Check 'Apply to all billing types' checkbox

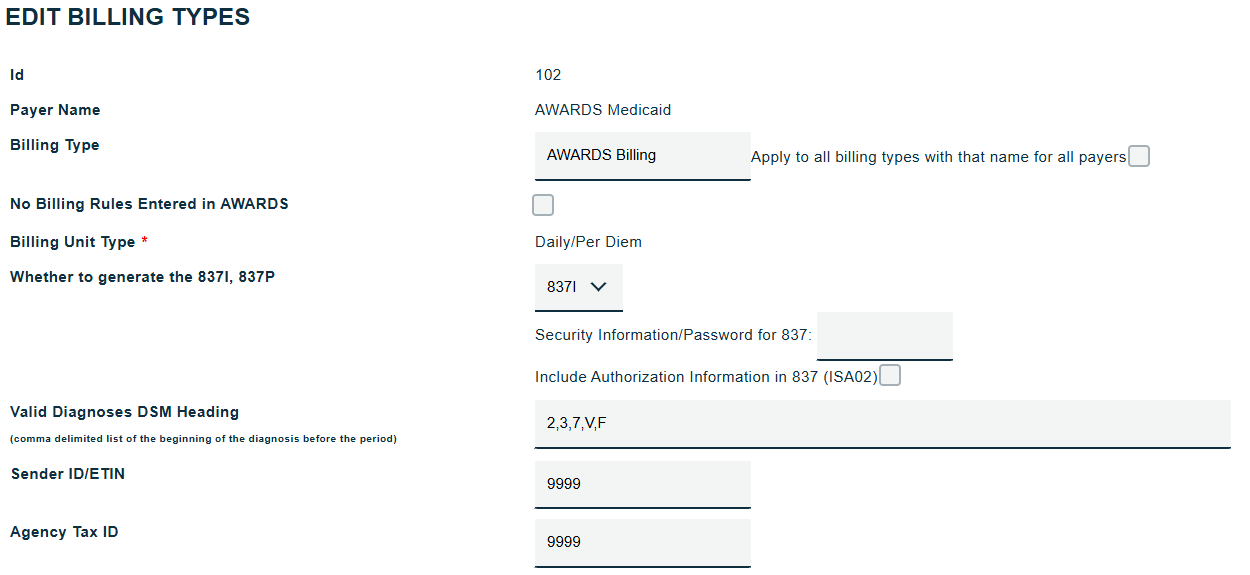(x=1139, y=156)
